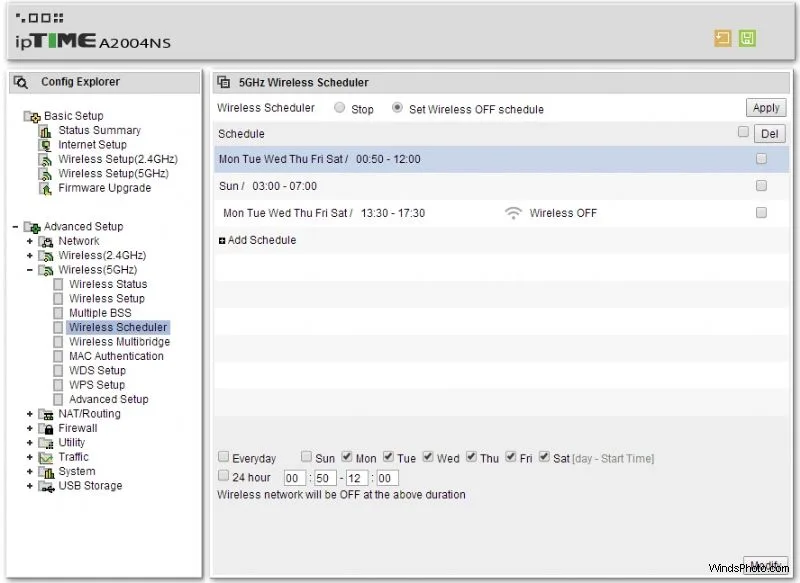
Task: Click the Config Explorer magnifier icon
Action: [21, 82]
